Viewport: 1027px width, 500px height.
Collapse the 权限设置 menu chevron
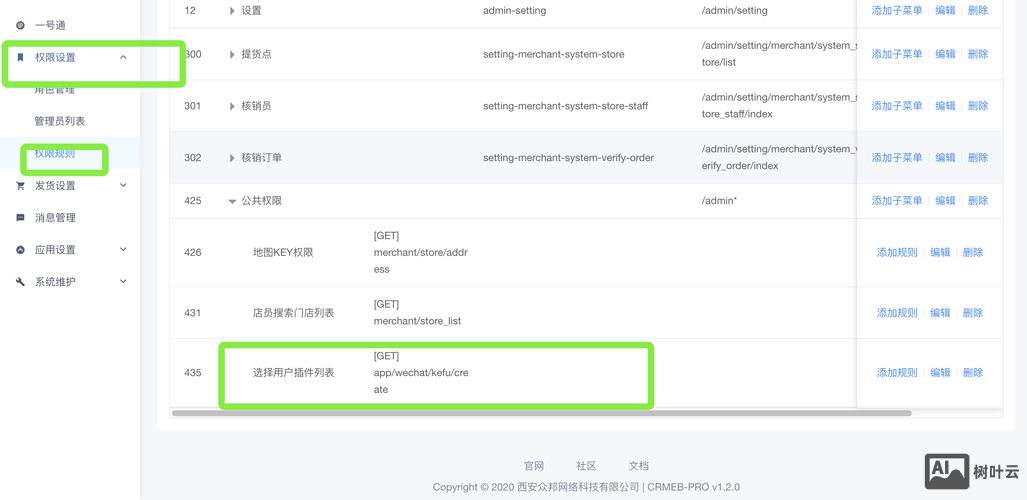[123, 58]
